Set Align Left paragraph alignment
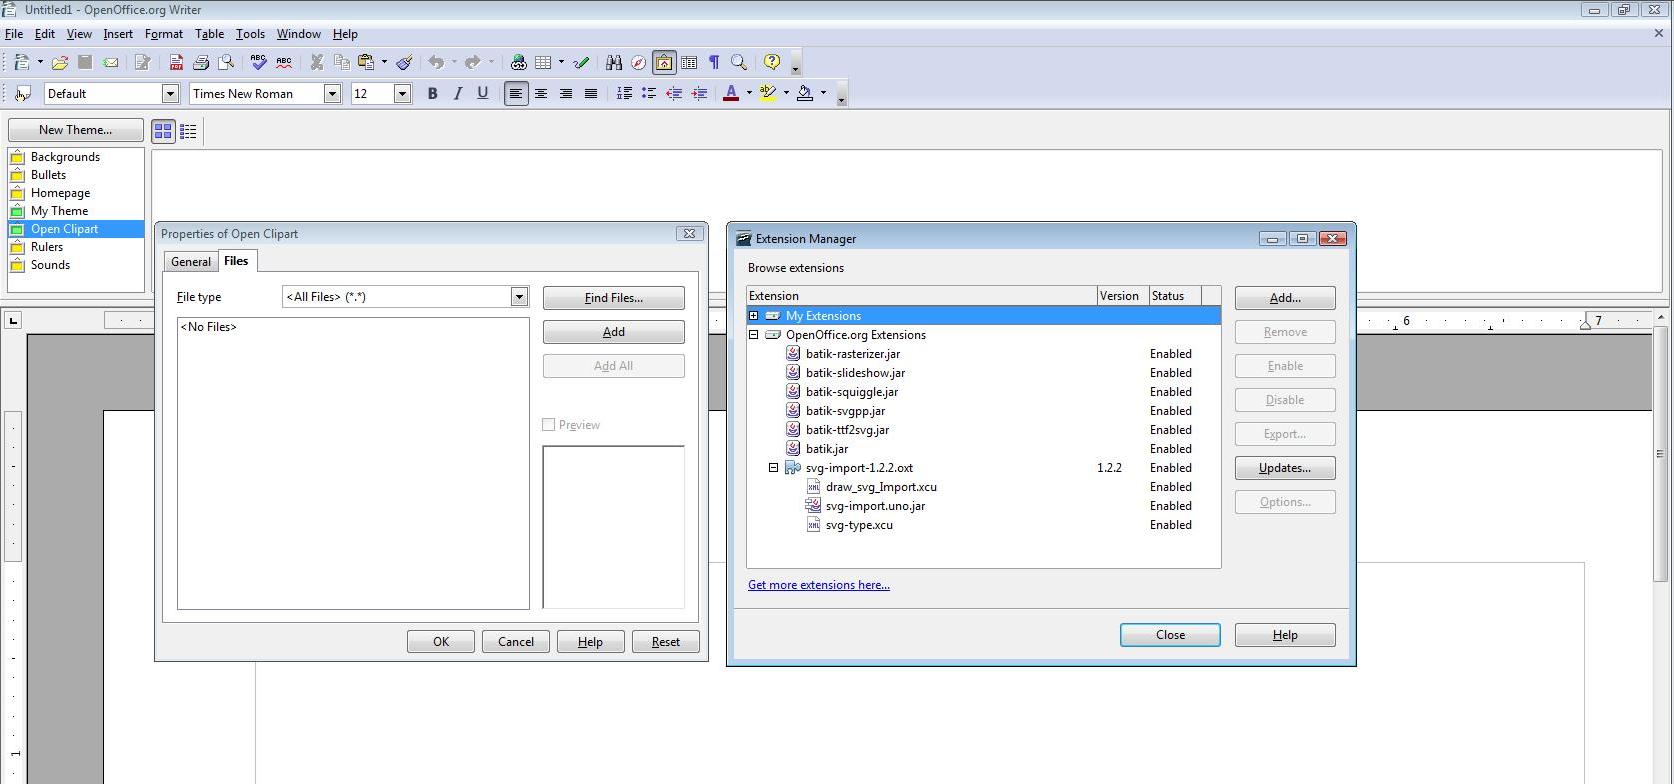 point(516,93)
